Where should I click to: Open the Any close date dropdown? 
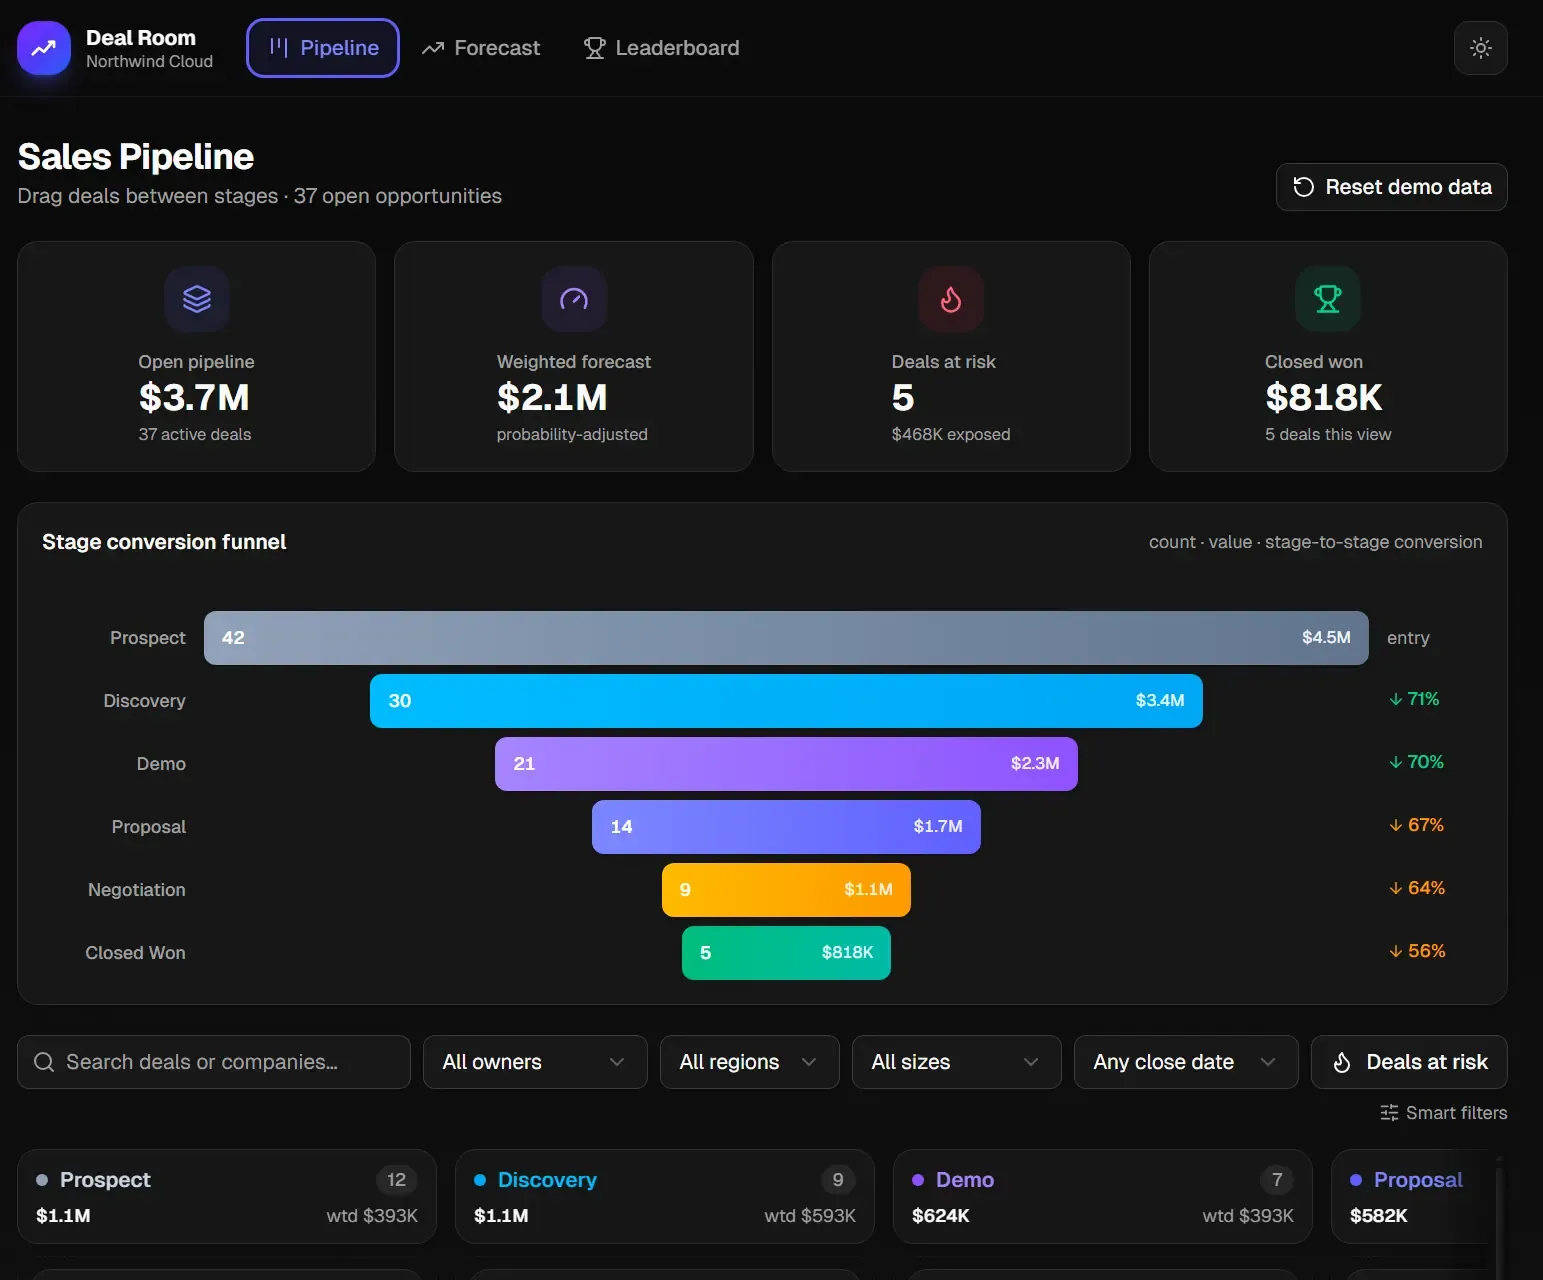[1186, 1062]
